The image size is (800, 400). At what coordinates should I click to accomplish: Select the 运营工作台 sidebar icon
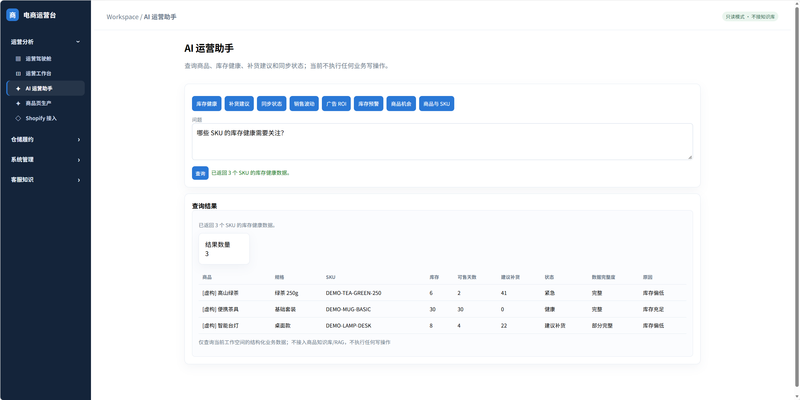click(18, 73)
